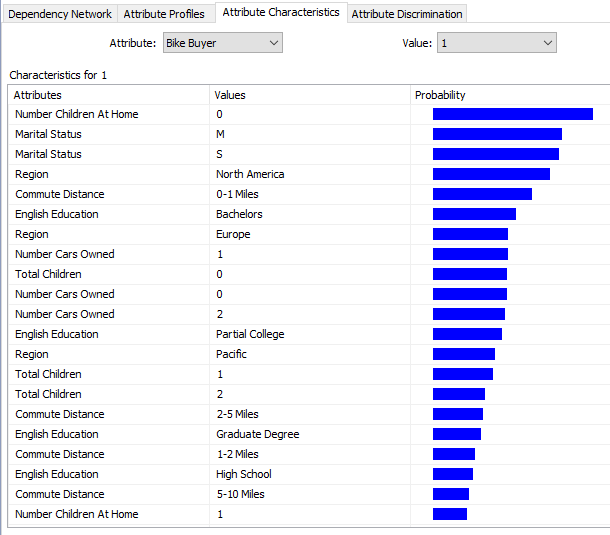Switch to the Dependency Network tab
610x535 pixels.
[60, 14]
